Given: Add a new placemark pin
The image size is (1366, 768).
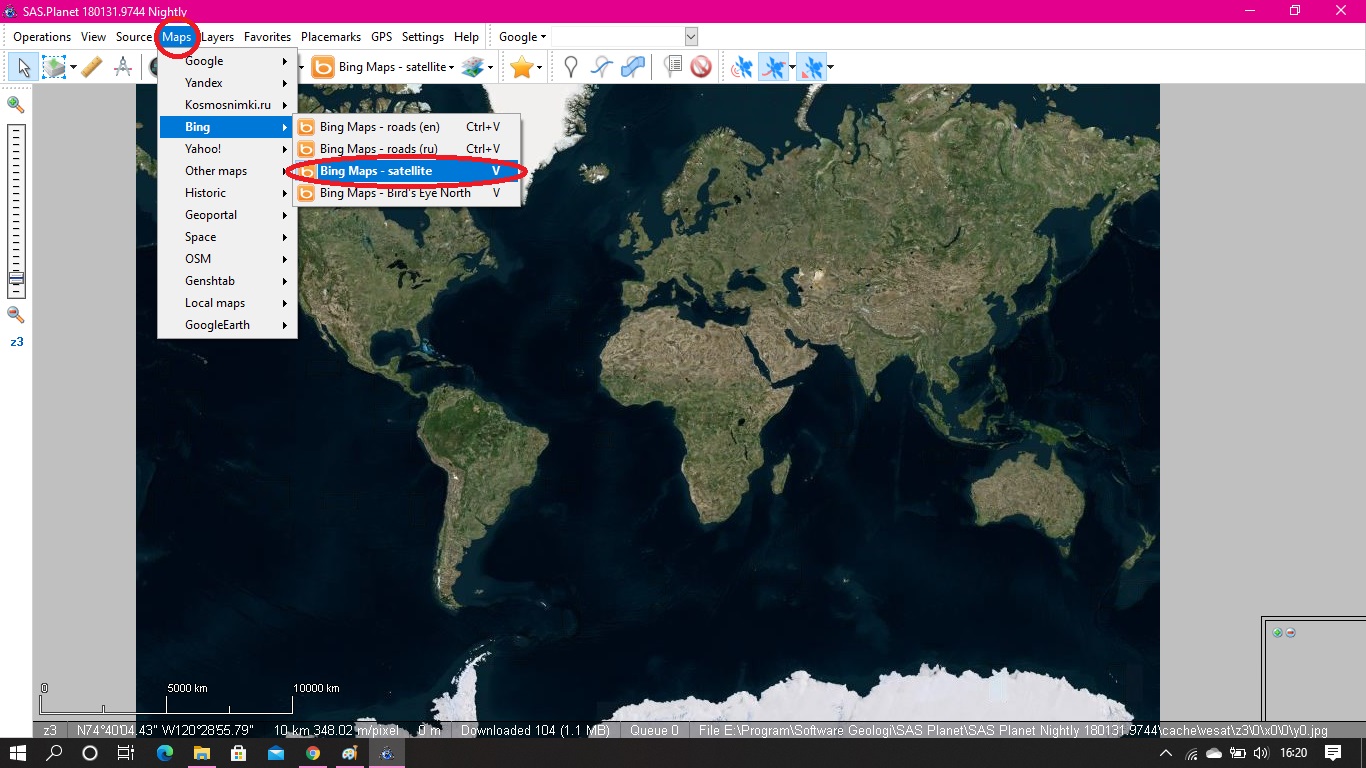Looking at the screenshot, I should click(571, 67).
